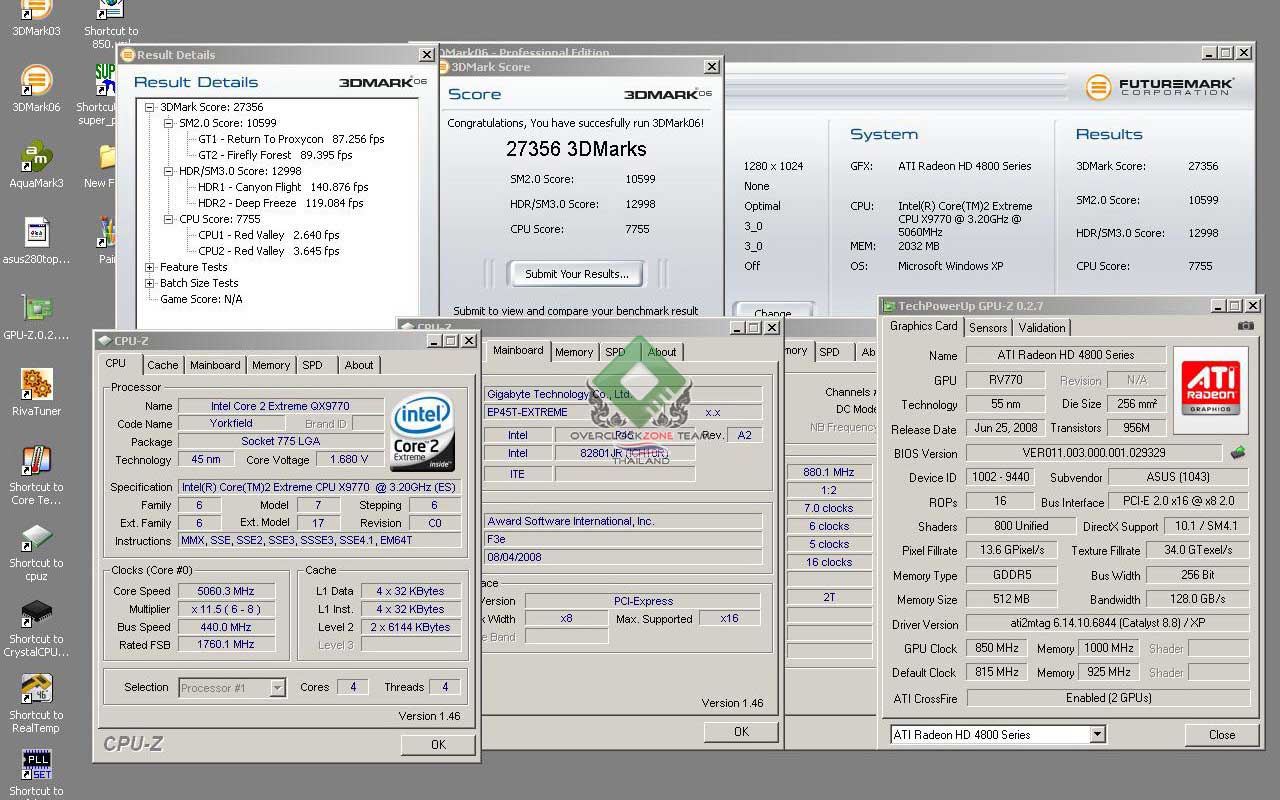The image size is (1280, 800).
Task: Open the GPU selector dropdown in GPU-Z
Action: (x=1097, y=734)
